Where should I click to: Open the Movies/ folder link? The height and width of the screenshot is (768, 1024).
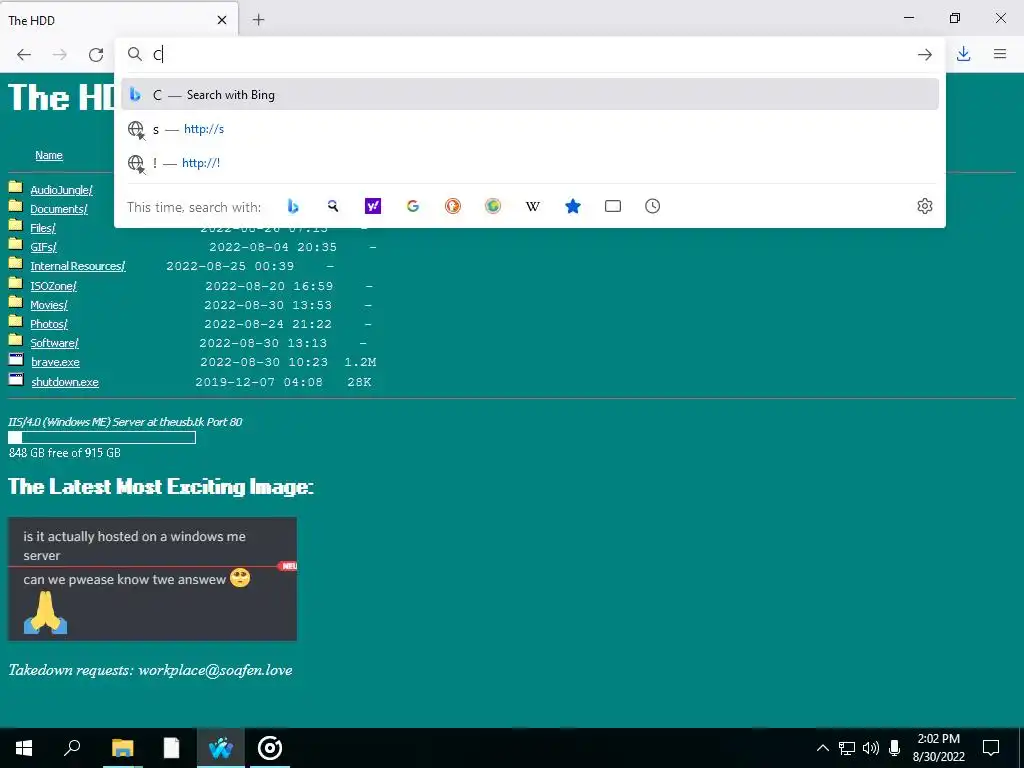coord(49,305)
